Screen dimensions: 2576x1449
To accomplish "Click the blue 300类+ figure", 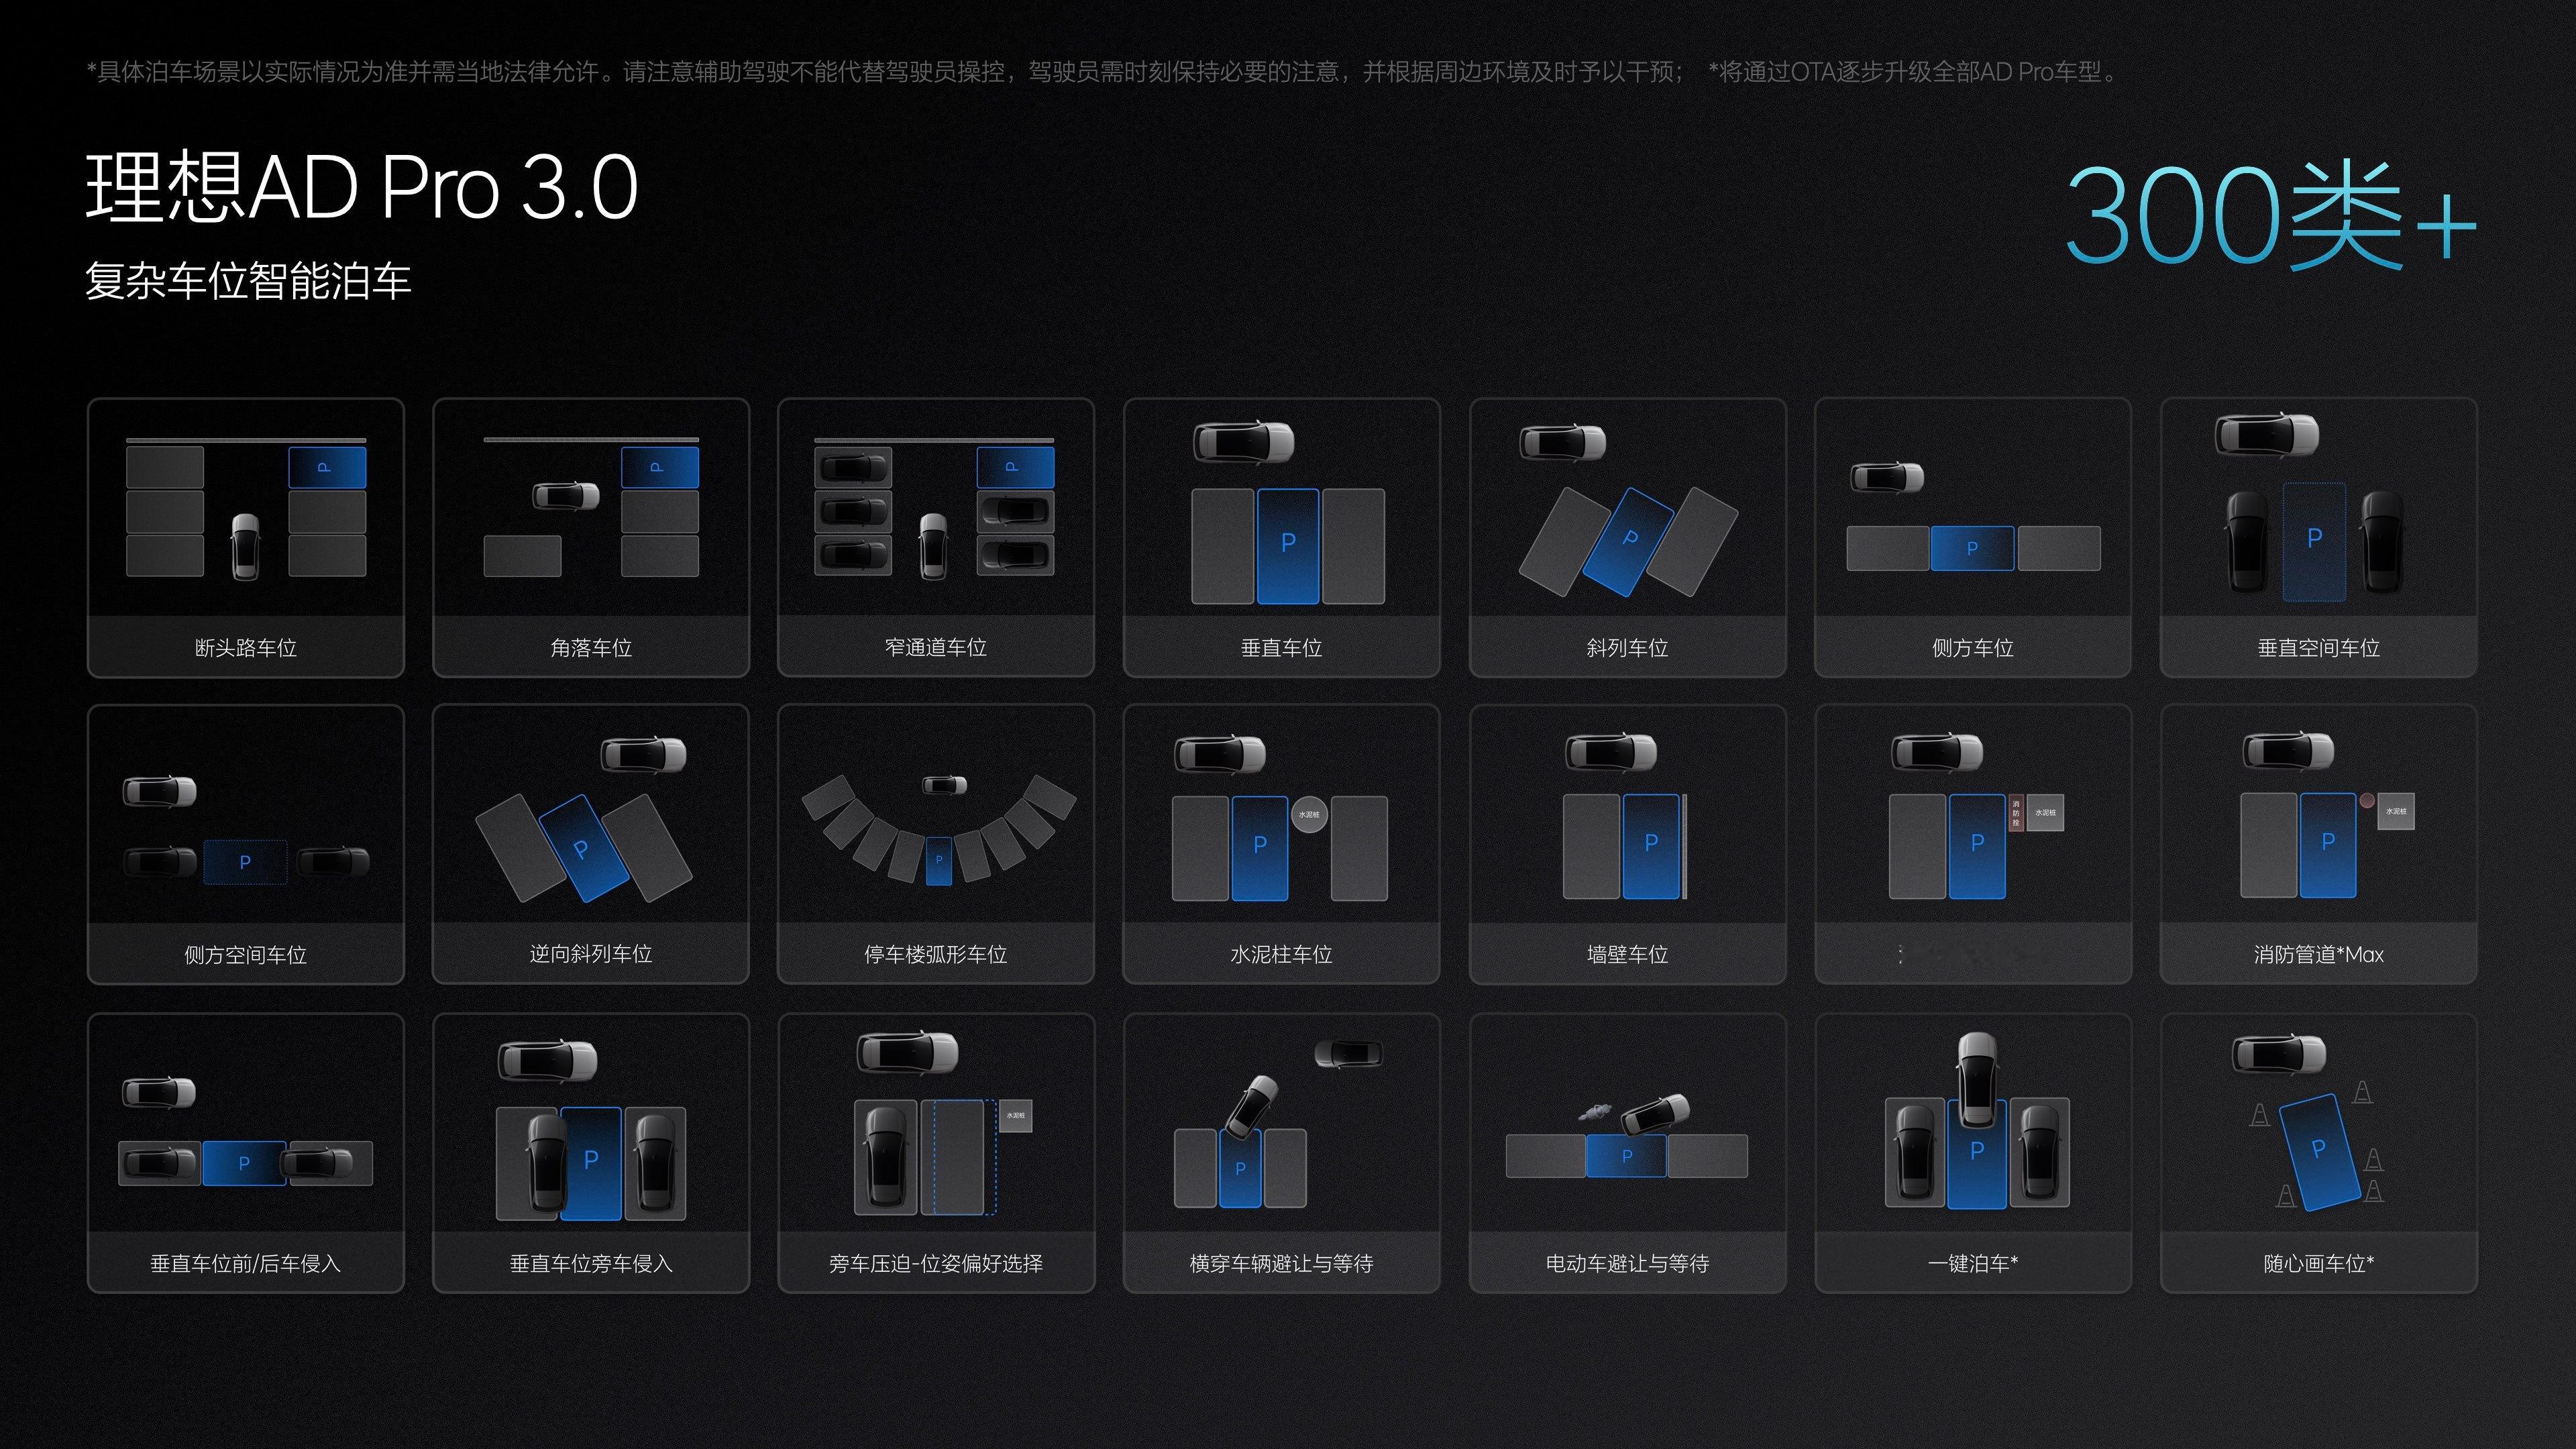I will coord(2271,215).
